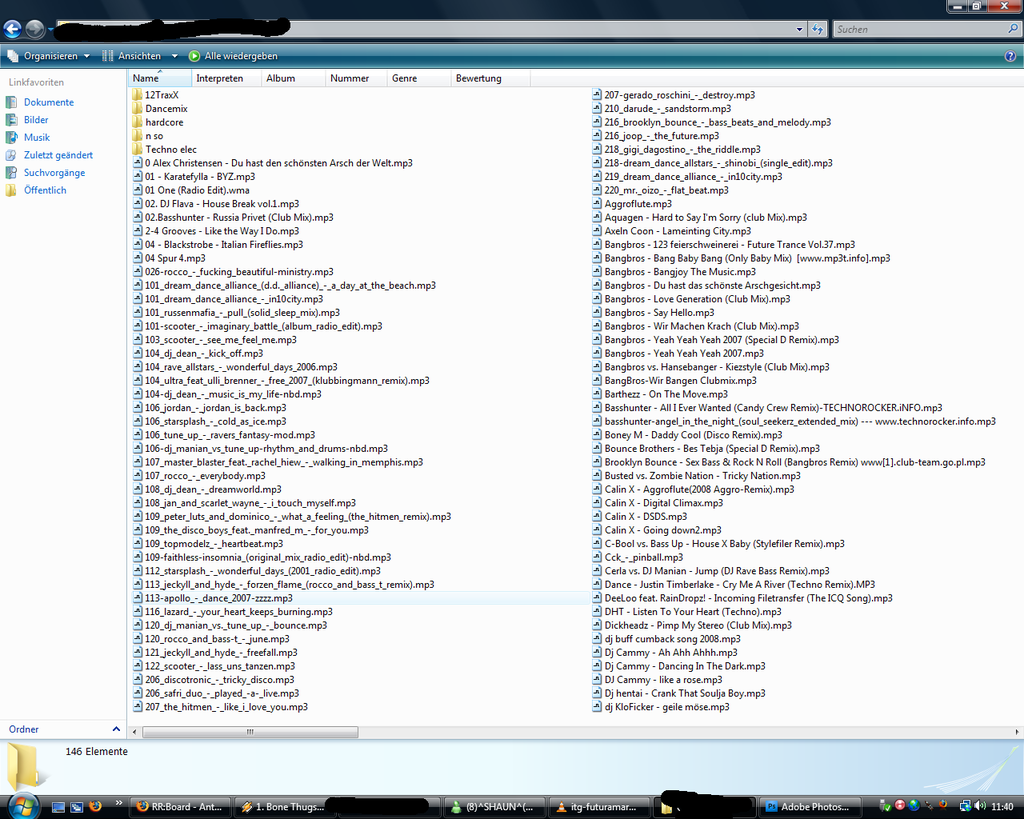The height and width of the screenshot is (819, 1024).
Task: Select 220_mr._oizo_-_flat_beat.mp3
Action: pyautogui.click(x=666, y=190)
